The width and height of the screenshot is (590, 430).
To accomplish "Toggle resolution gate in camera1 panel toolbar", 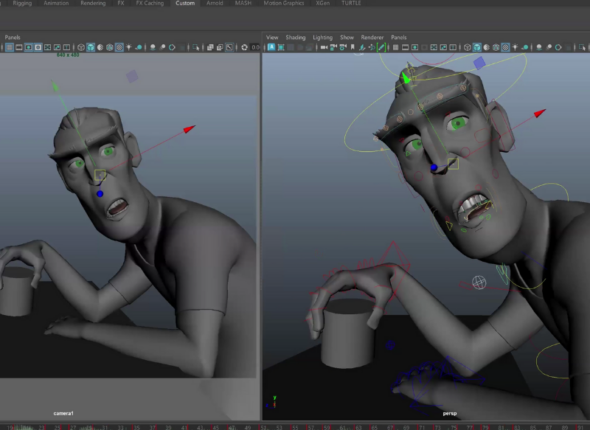I will click(28, 47).
